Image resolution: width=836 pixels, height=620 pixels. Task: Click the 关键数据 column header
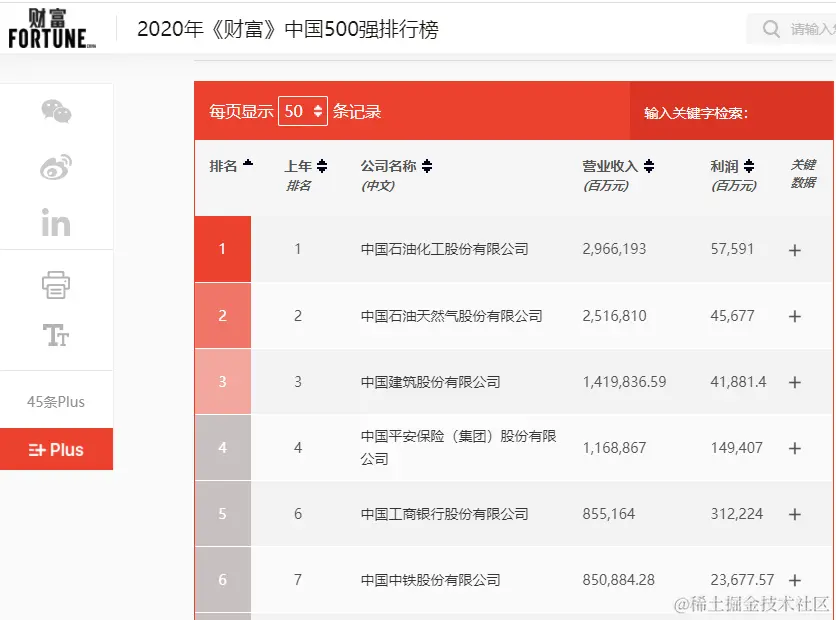803,173
